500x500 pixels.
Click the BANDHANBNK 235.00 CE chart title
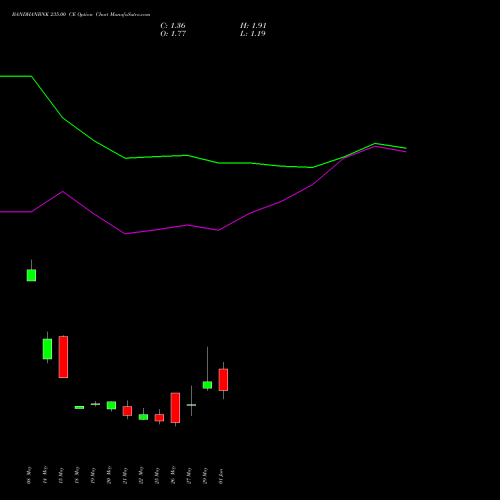pyautogui.click(x=81, y=15)
